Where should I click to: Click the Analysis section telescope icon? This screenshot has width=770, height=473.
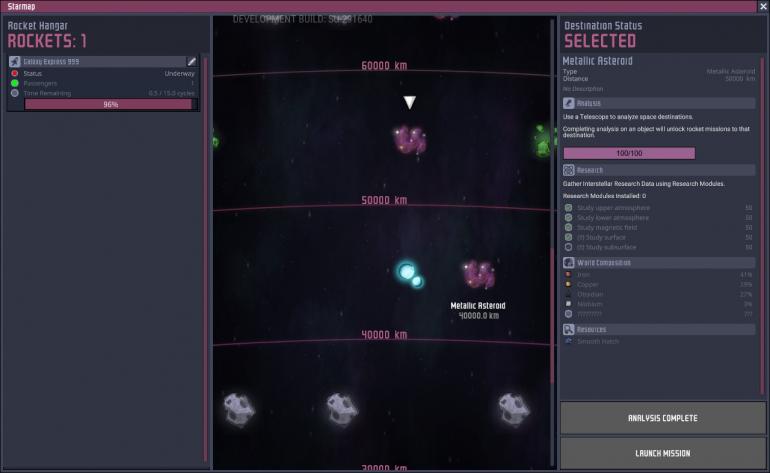[x=569, y=103]
